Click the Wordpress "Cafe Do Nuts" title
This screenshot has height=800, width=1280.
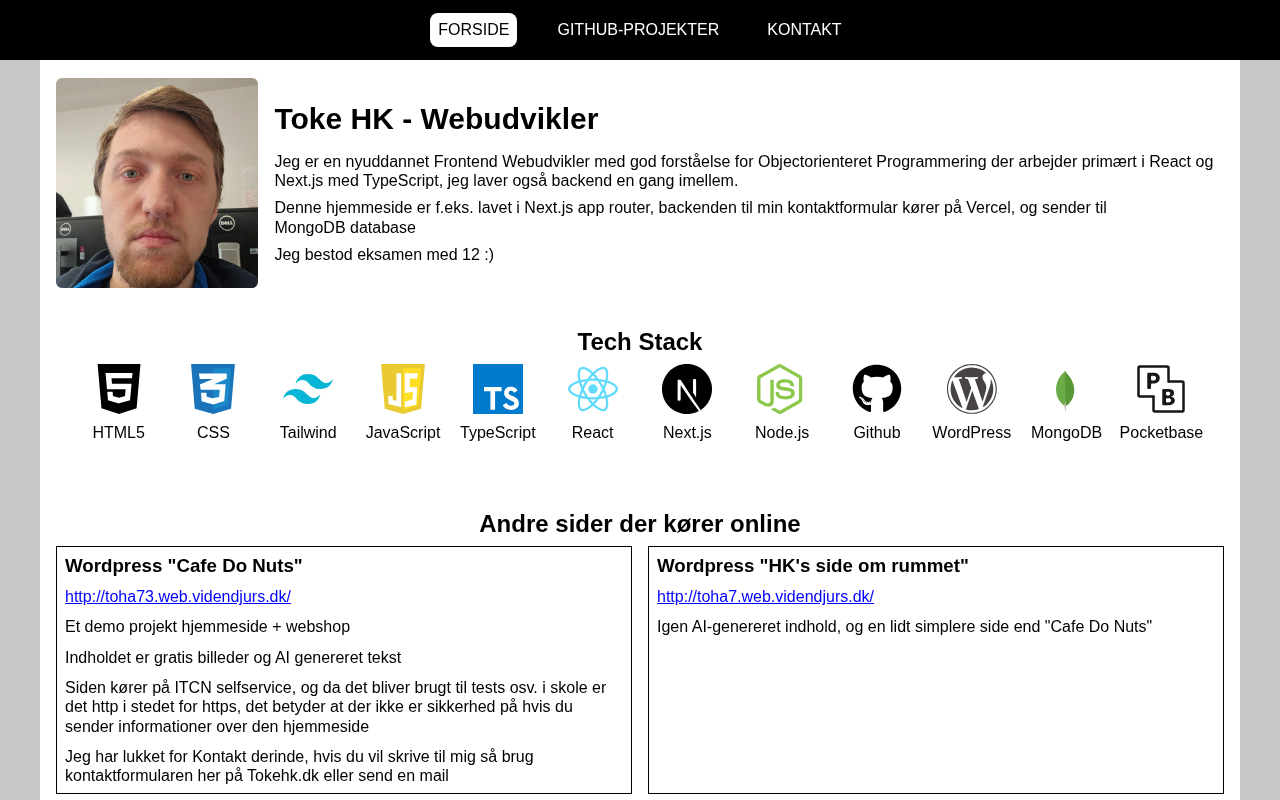coord(184,566)
